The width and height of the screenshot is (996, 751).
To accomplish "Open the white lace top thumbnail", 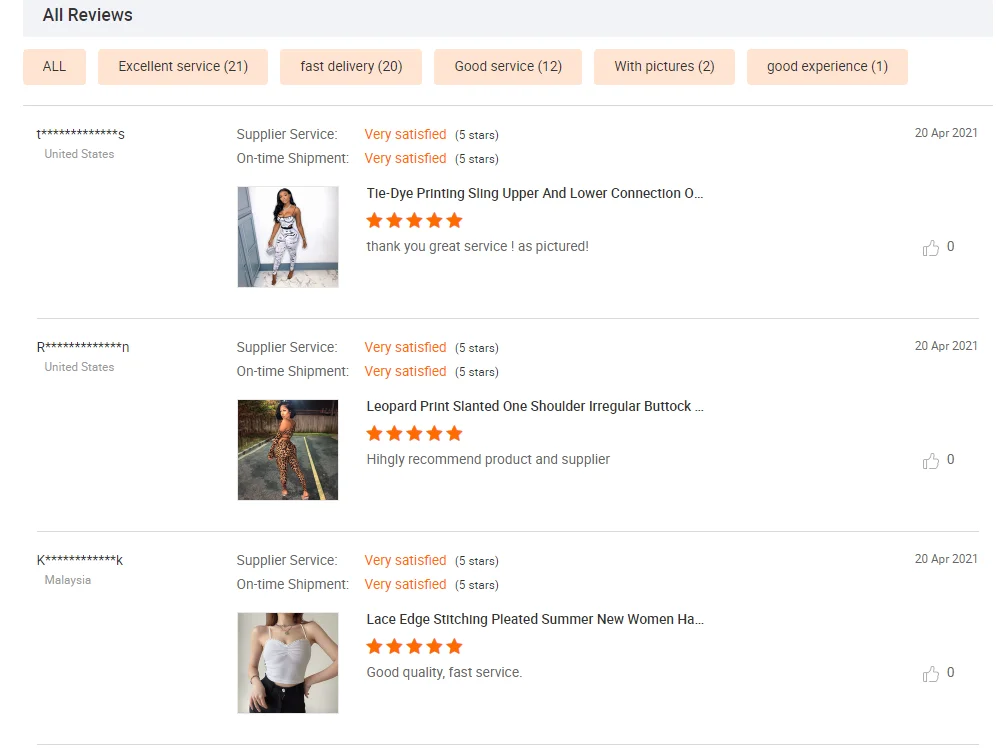I will (x=288, y=663).
